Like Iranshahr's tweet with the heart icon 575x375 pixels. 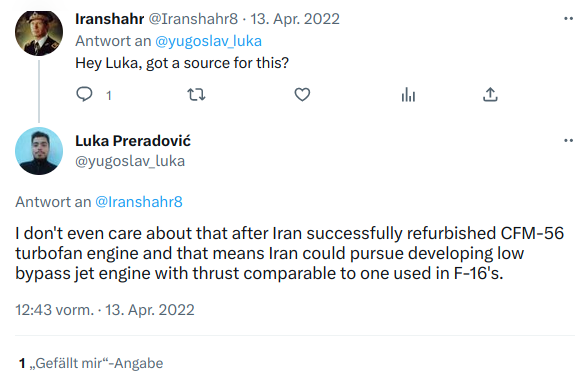click(x=302, y=95)
